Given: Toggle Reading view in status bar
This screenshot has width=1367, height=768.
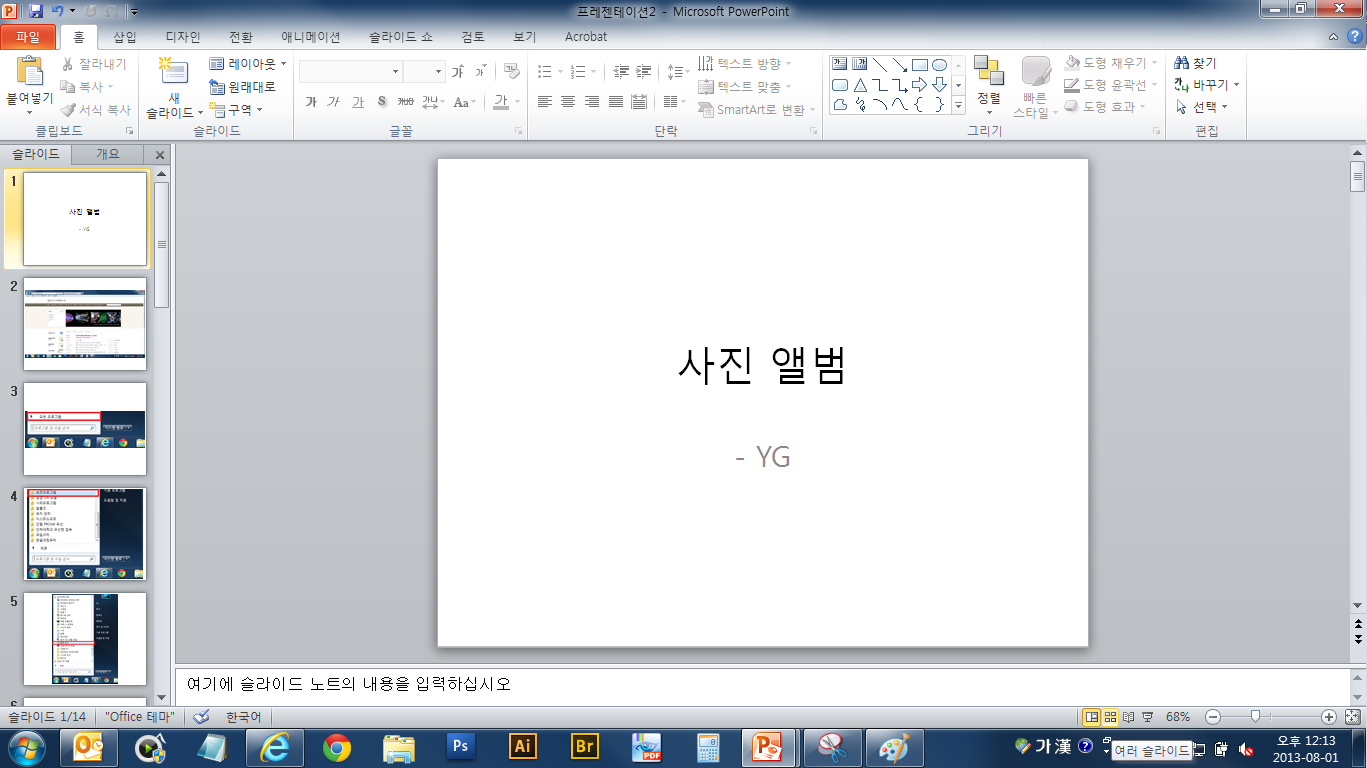Looking at the screenshot, I should [x=1129, y=717].
